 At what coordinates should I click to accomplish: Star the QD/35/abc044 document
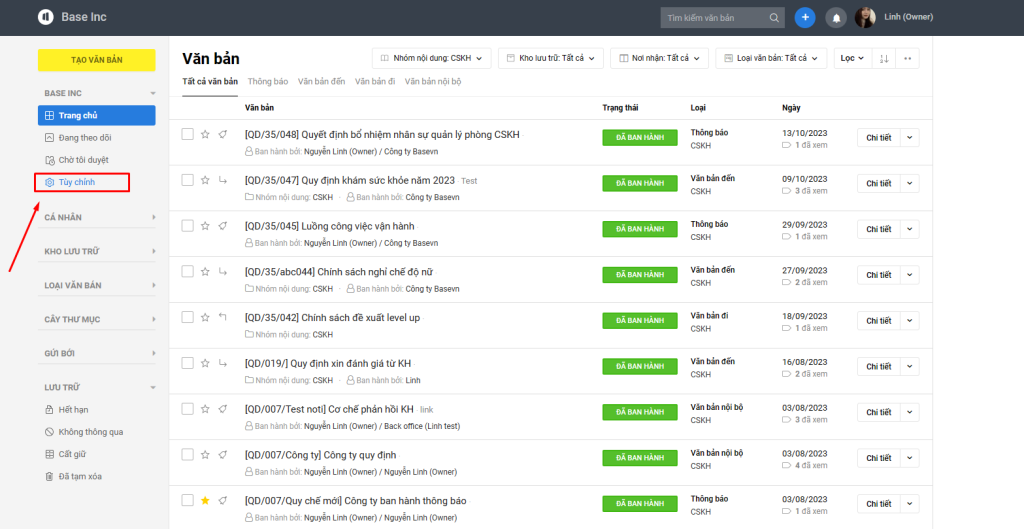205,271
